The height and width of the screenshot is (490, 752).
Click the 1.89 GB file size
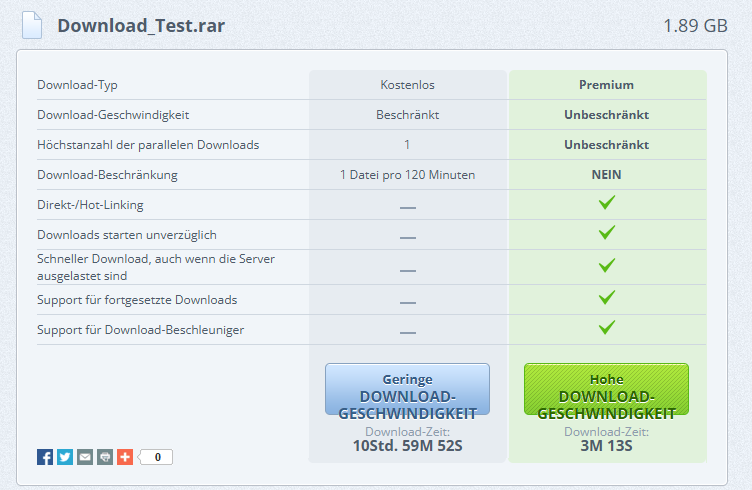pos(695,25)
